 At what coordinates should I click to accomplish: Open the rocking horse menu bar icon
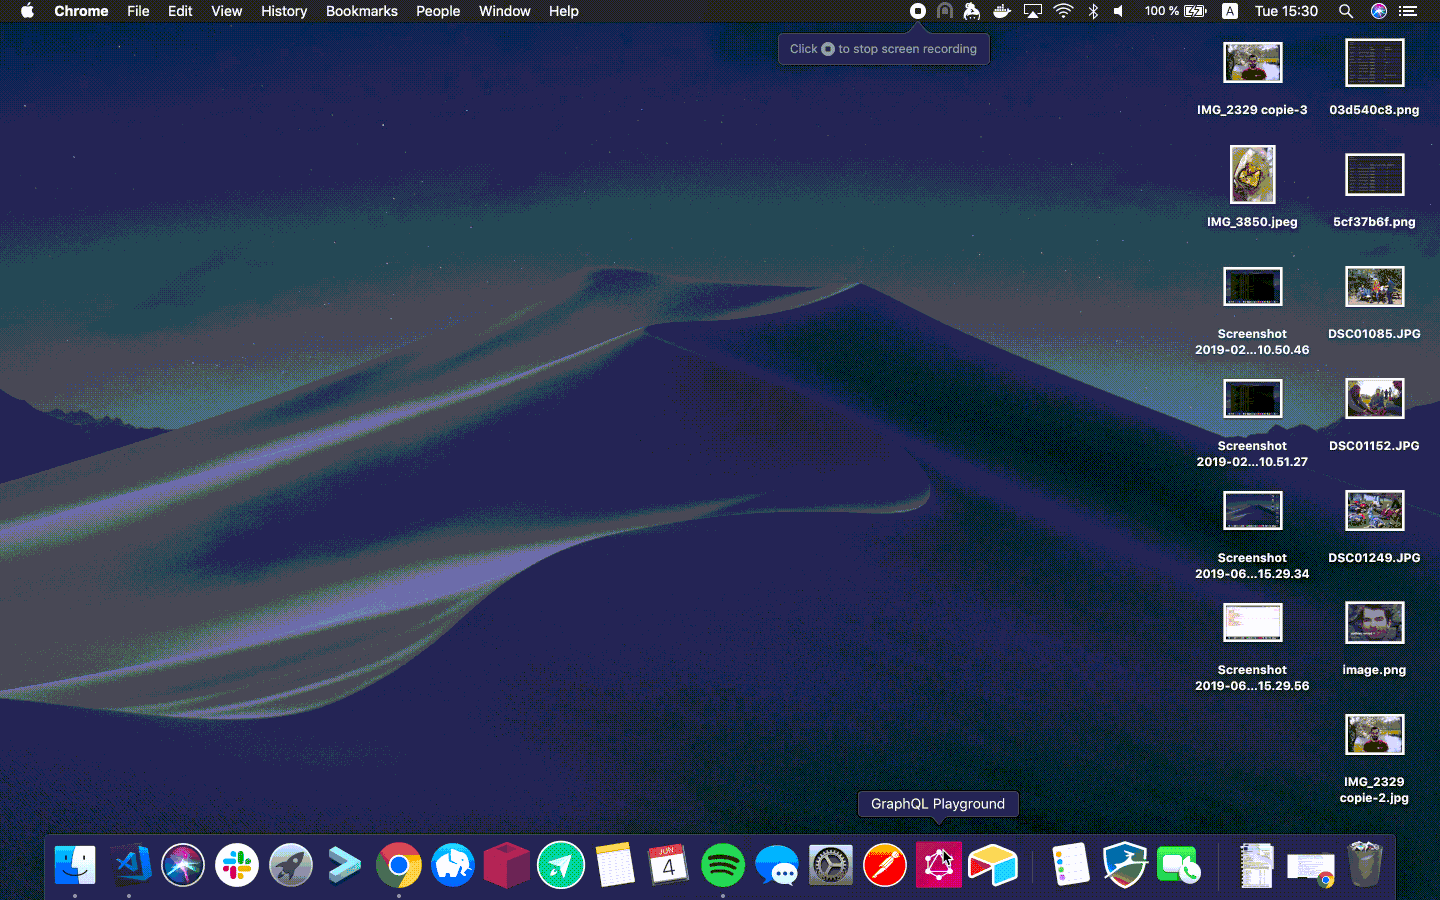(972, 11)
